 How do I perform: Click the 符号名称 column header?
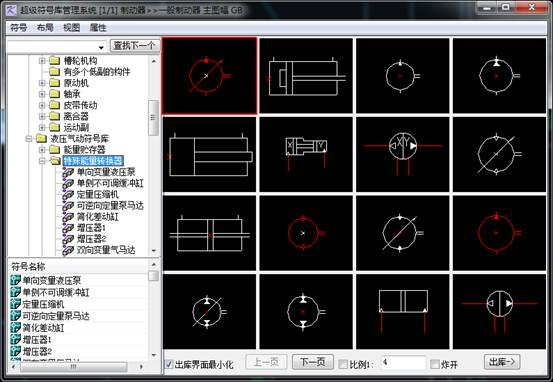click(x=78, y=266)
